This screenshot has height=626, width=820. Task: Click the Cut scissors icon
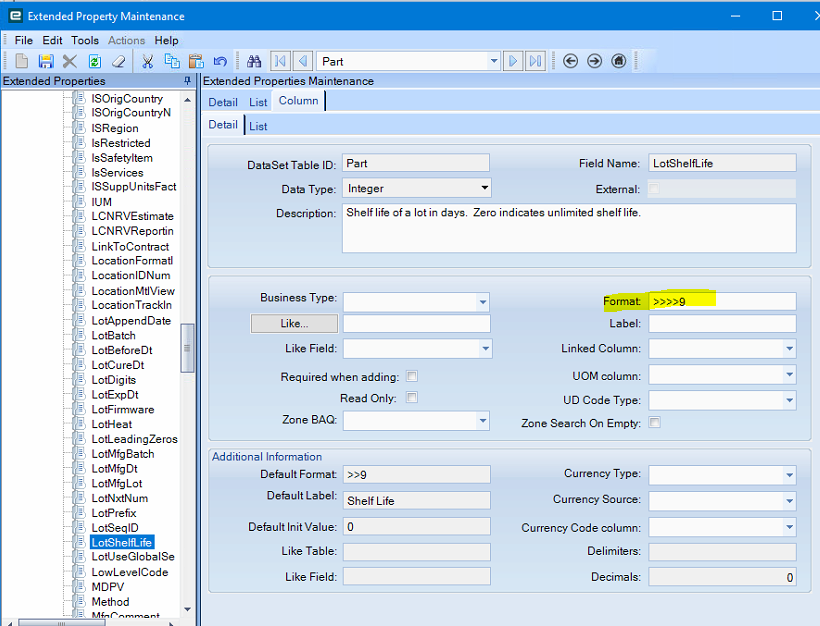(147, 61)
